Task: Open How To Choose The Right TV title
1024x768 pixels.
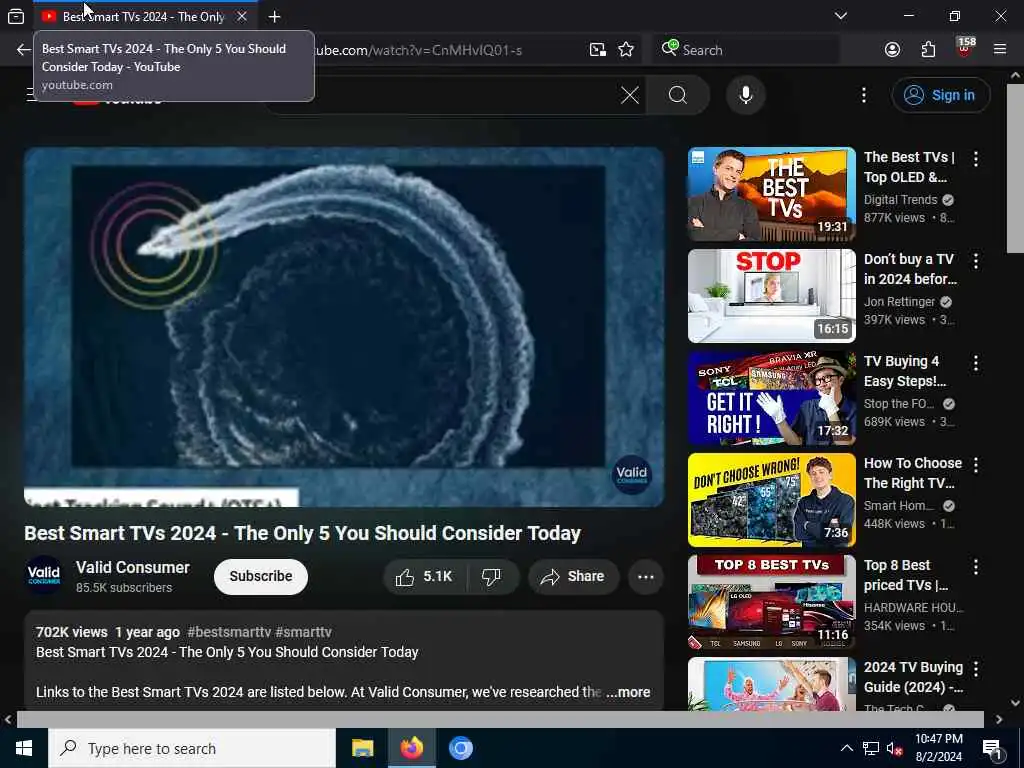Action: pos(912,473)
